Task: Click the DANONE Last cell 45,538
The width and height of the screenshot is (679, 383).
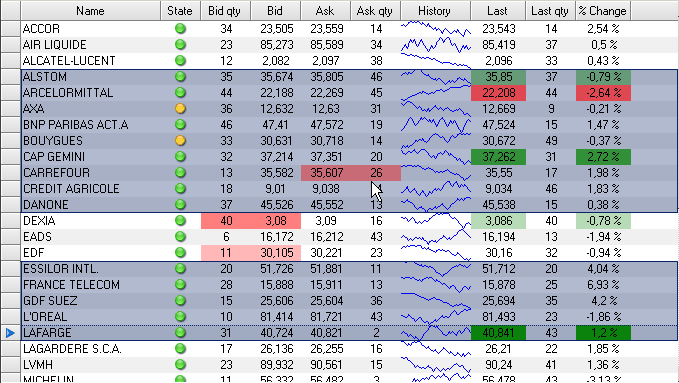Action: [x=498, y=204]
